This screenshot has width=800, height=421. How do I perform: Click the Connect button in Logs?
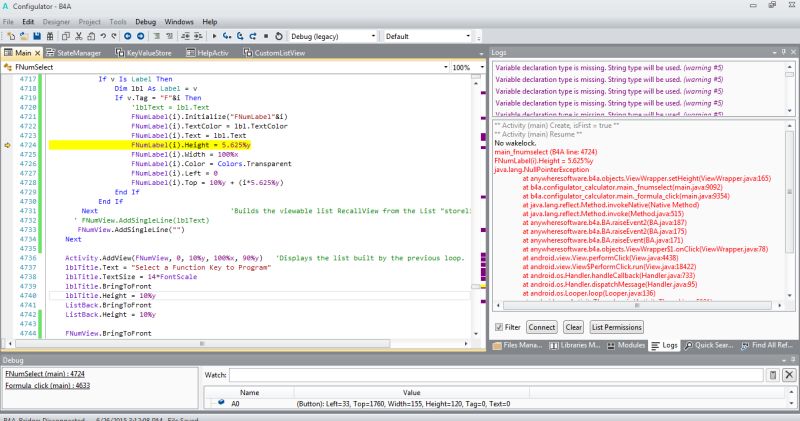coord(541,327)
